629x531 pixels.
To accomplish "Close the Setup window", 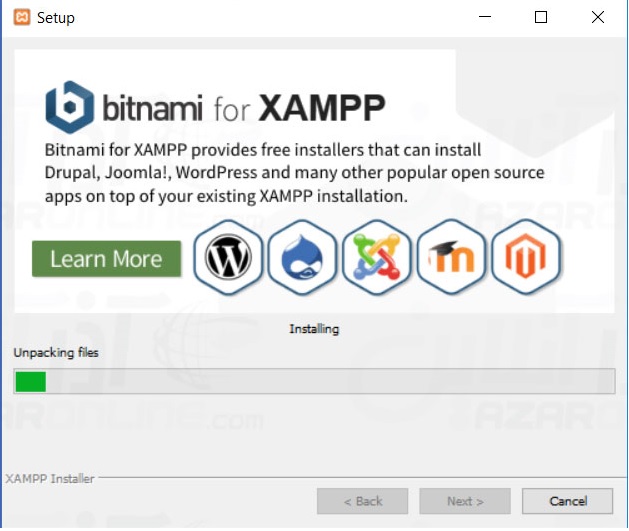I will [597, 17].
